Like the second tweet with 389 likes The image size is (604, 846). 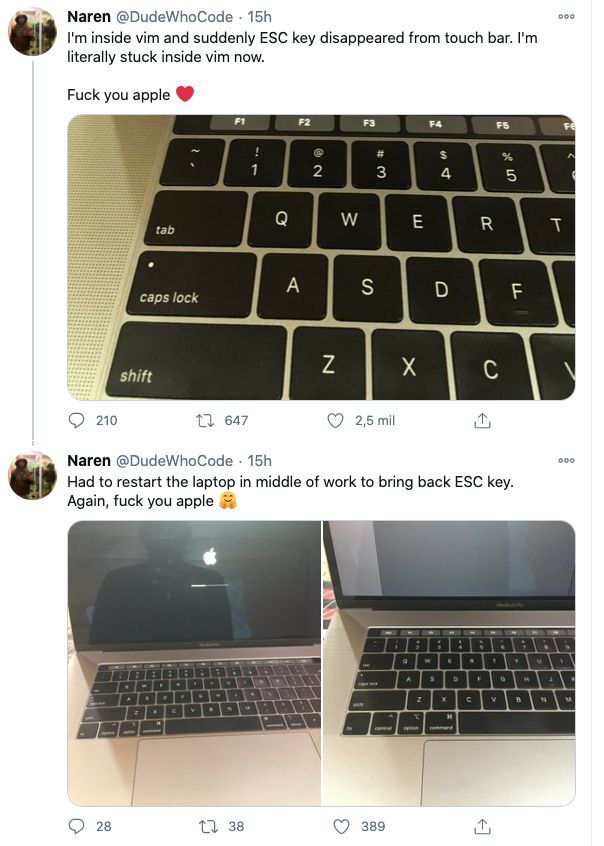[x=341, y=826]
